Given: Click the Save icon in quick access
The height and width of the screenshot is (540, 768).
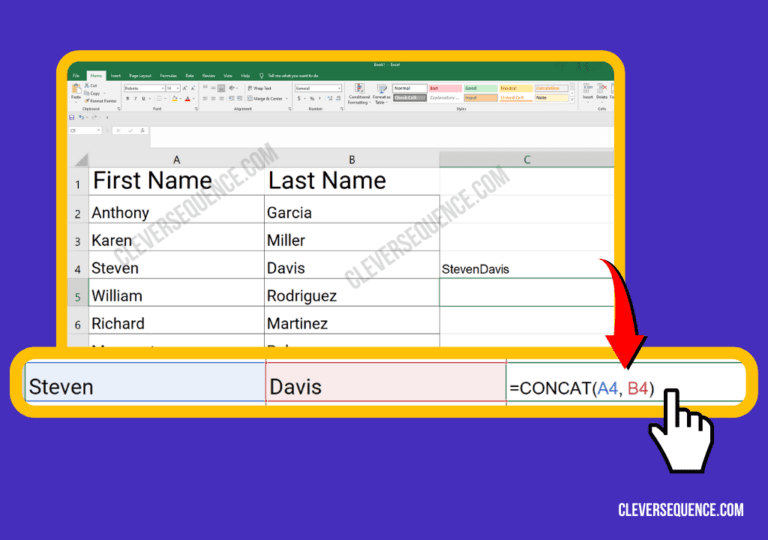Looking at the screenshot, I should (72, 117).
